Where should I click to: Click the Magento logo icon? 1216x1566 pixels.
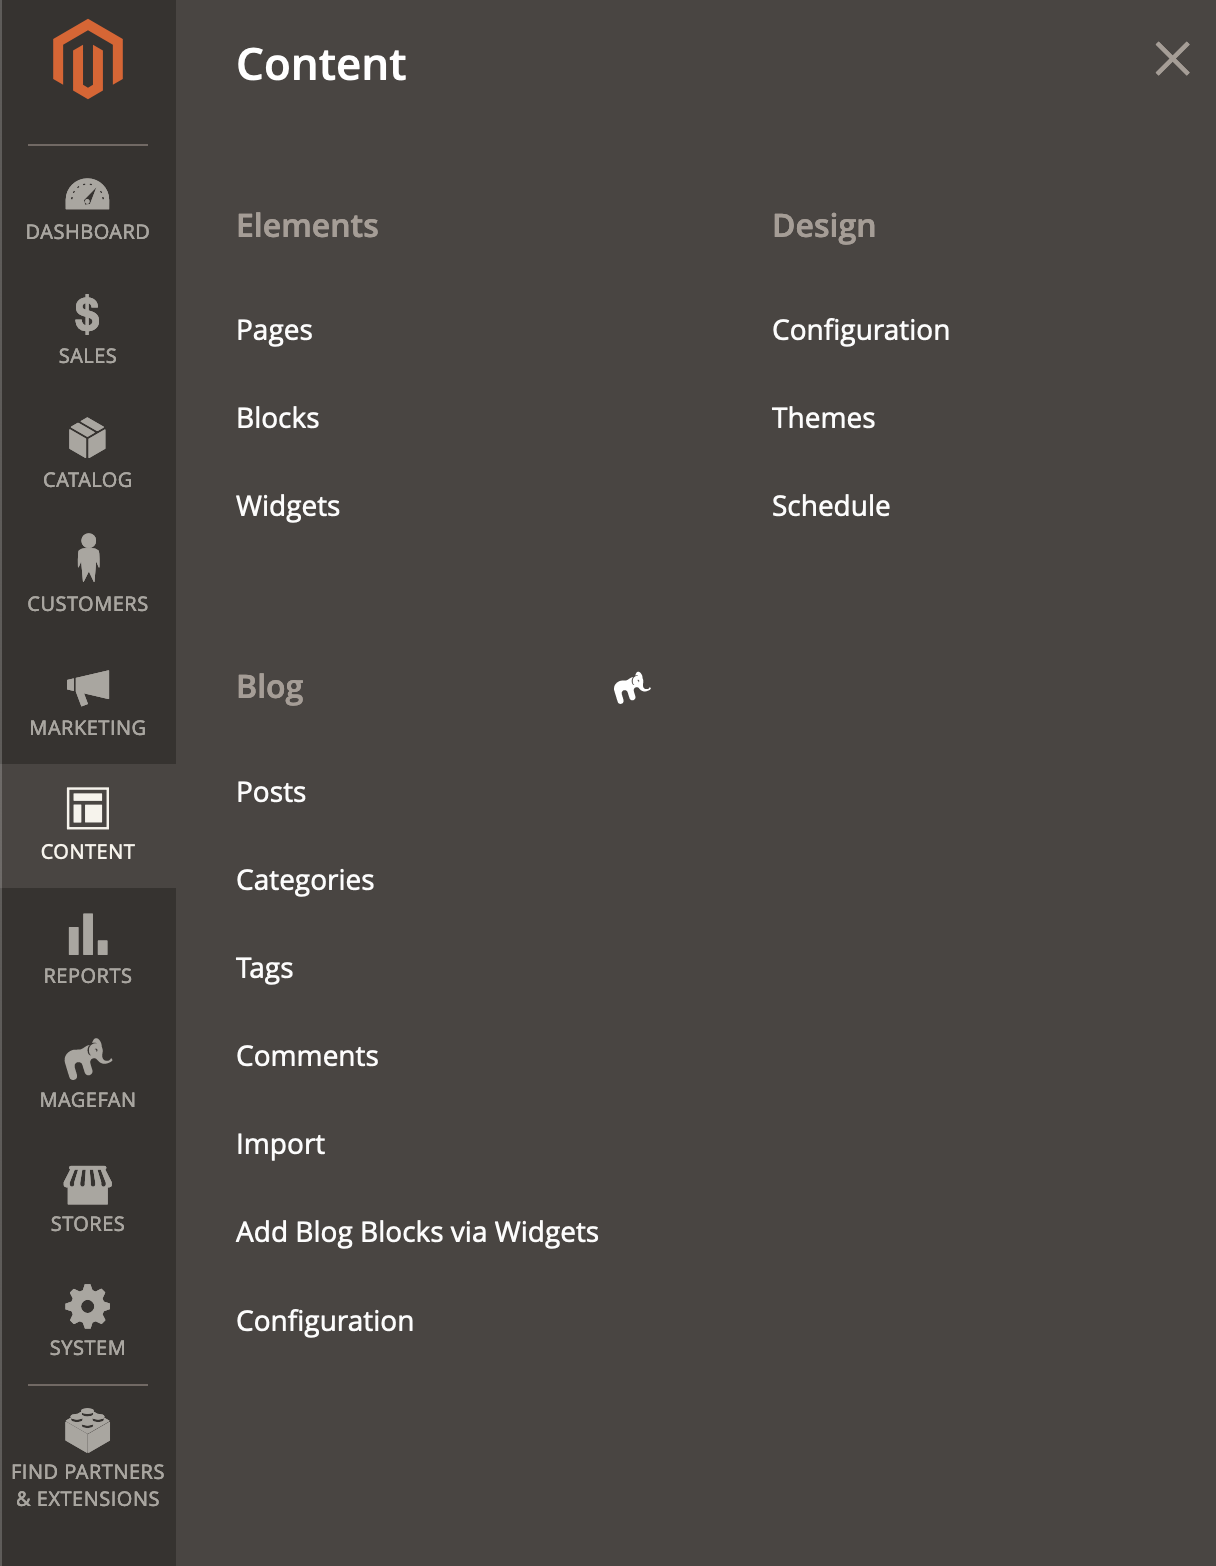[88, 59]
